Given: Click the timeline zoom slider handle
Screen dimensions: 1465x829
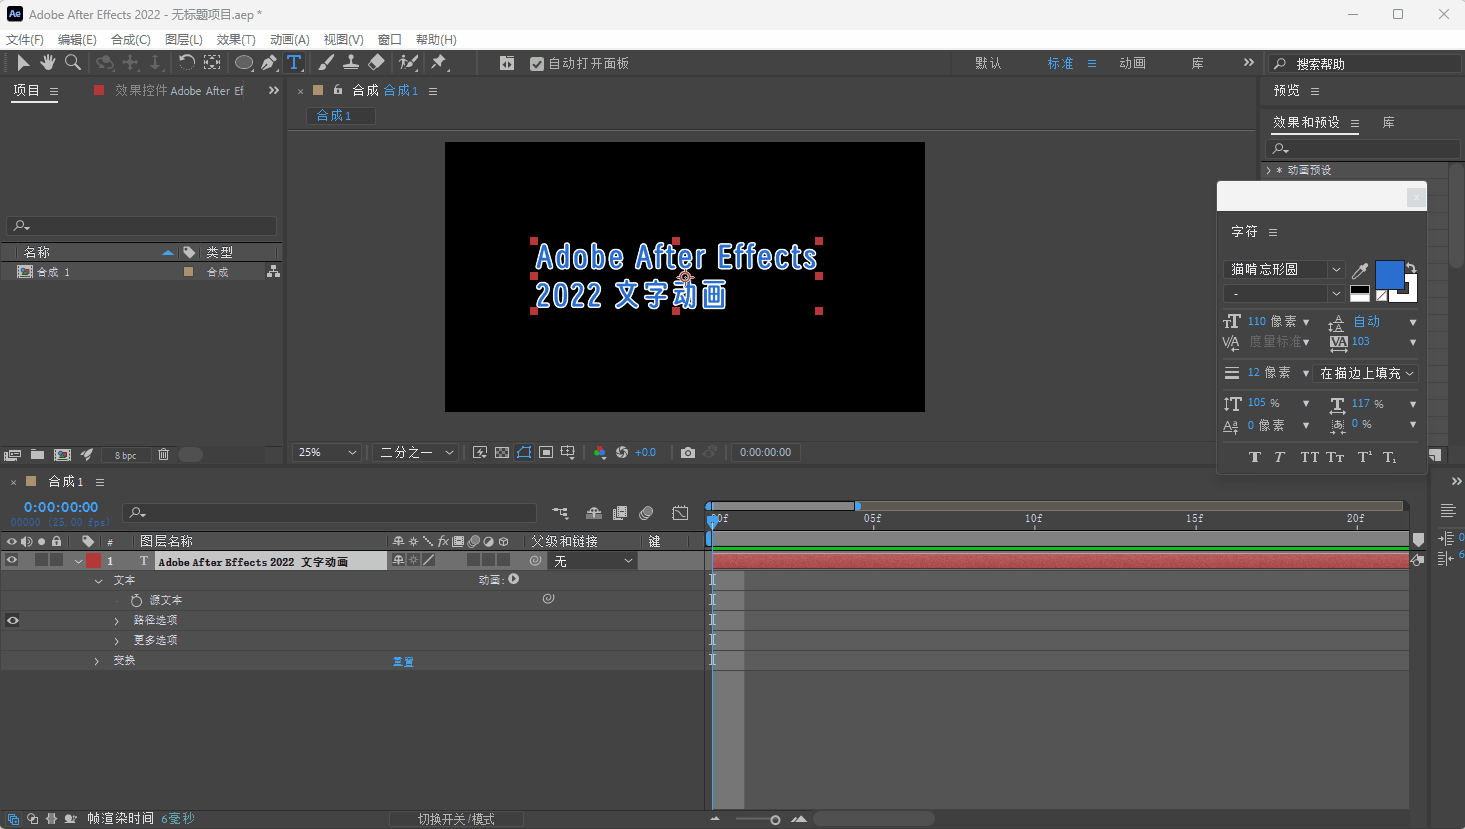Looking at the screenshot, I should pyautogui.click(x=775, y=820).
